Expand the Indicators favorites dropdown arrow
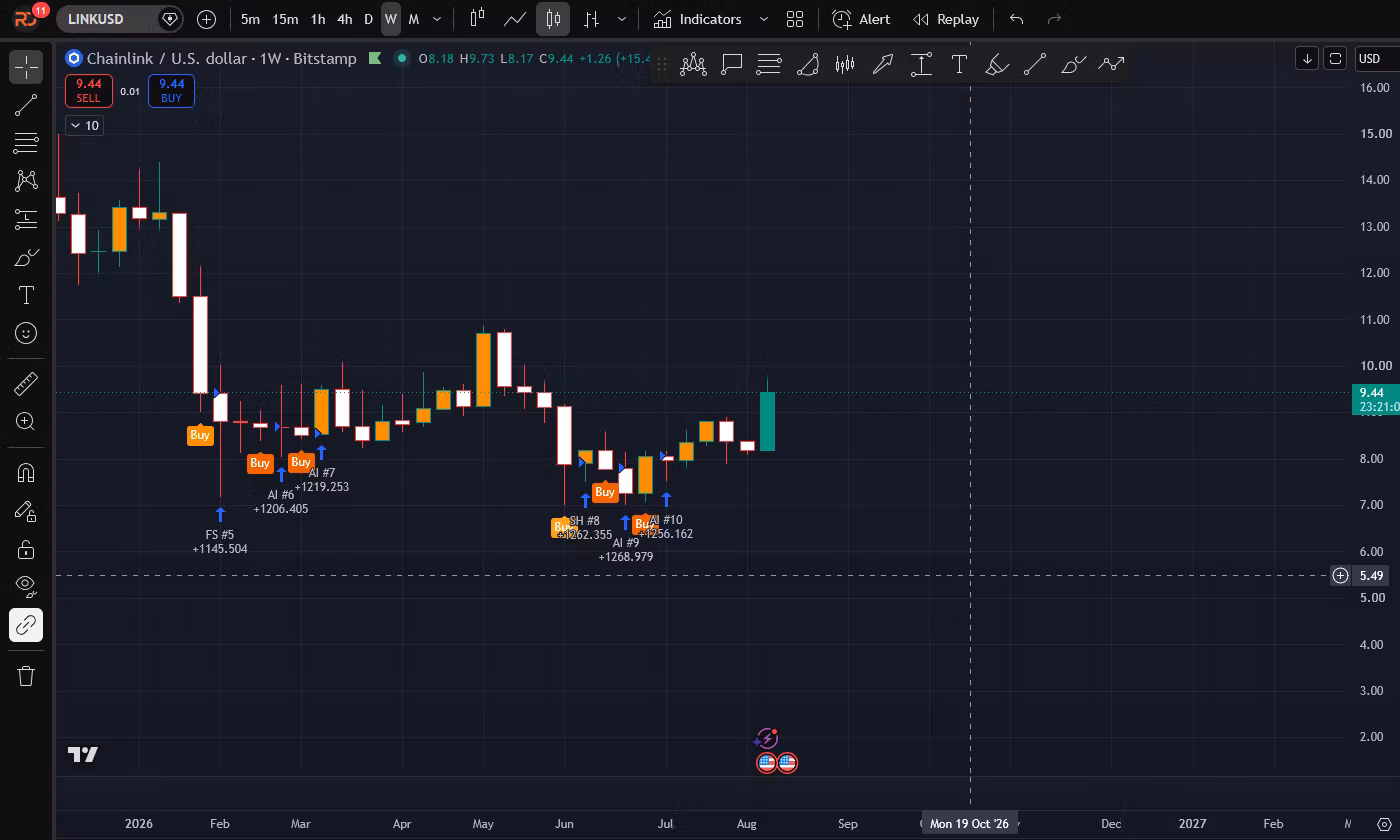Screen dimensions: 1400x840 coord(764,19)
